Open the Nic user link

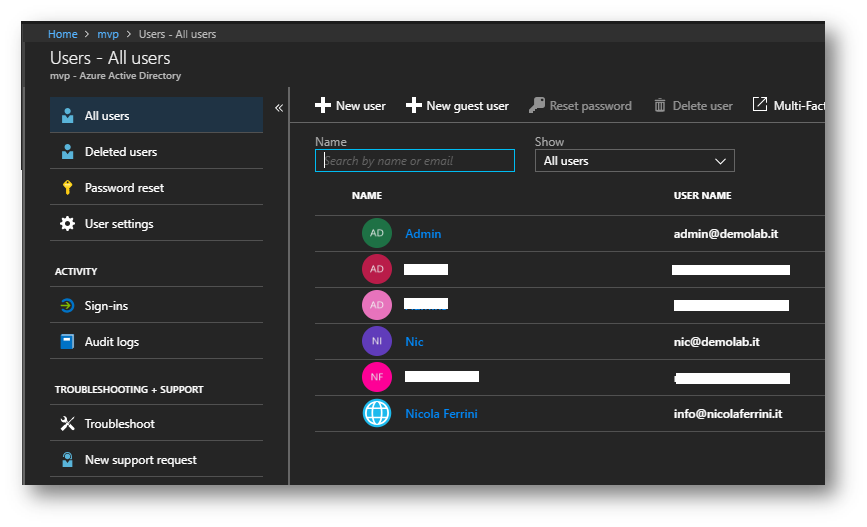(x=414, y=342)
